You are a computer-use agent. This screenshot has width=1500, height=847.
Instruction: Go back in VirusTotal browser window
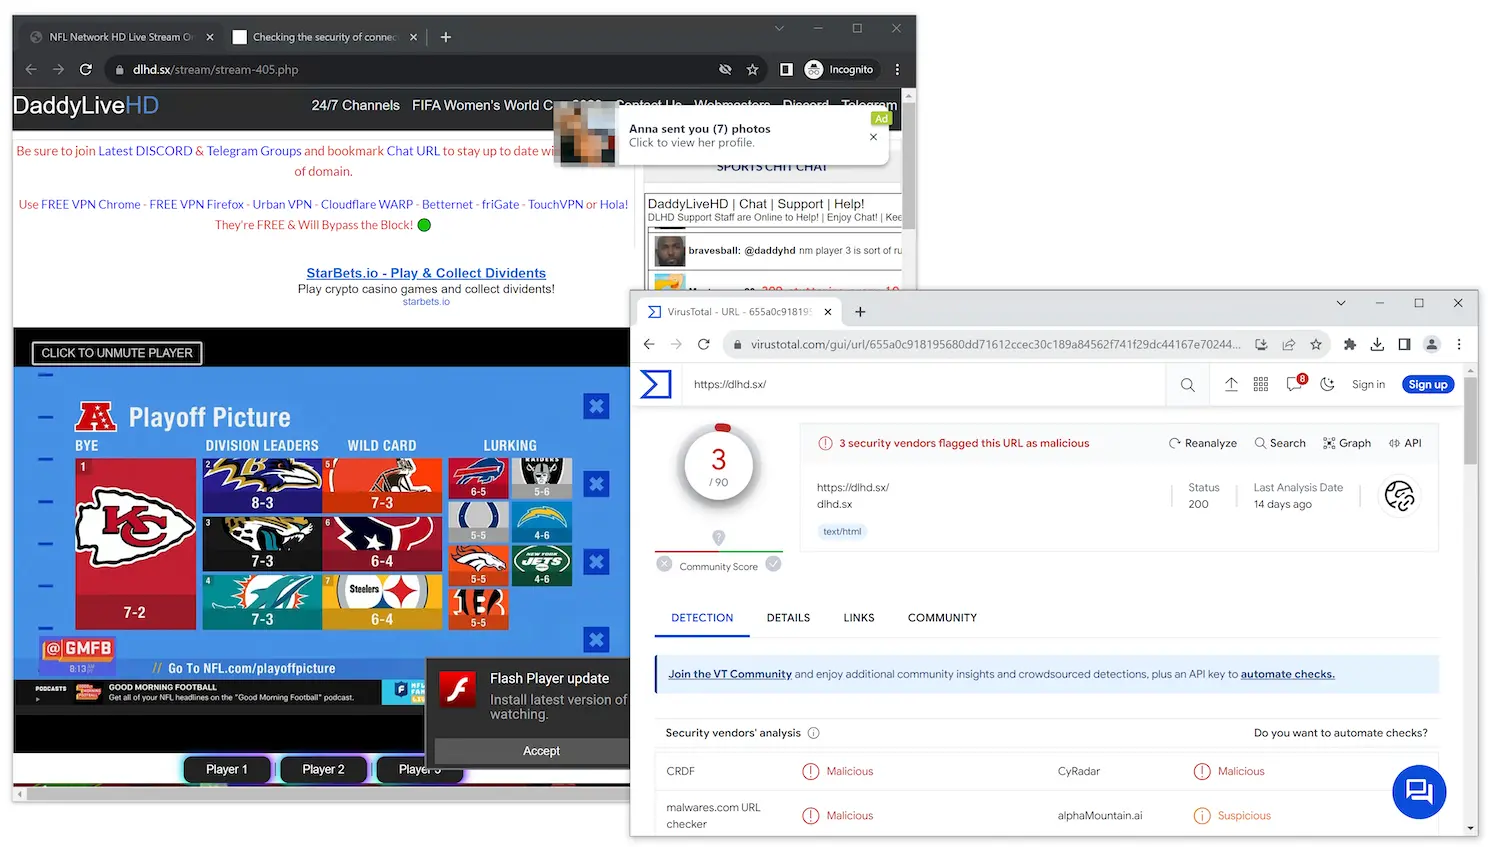[x=649, y=344]
